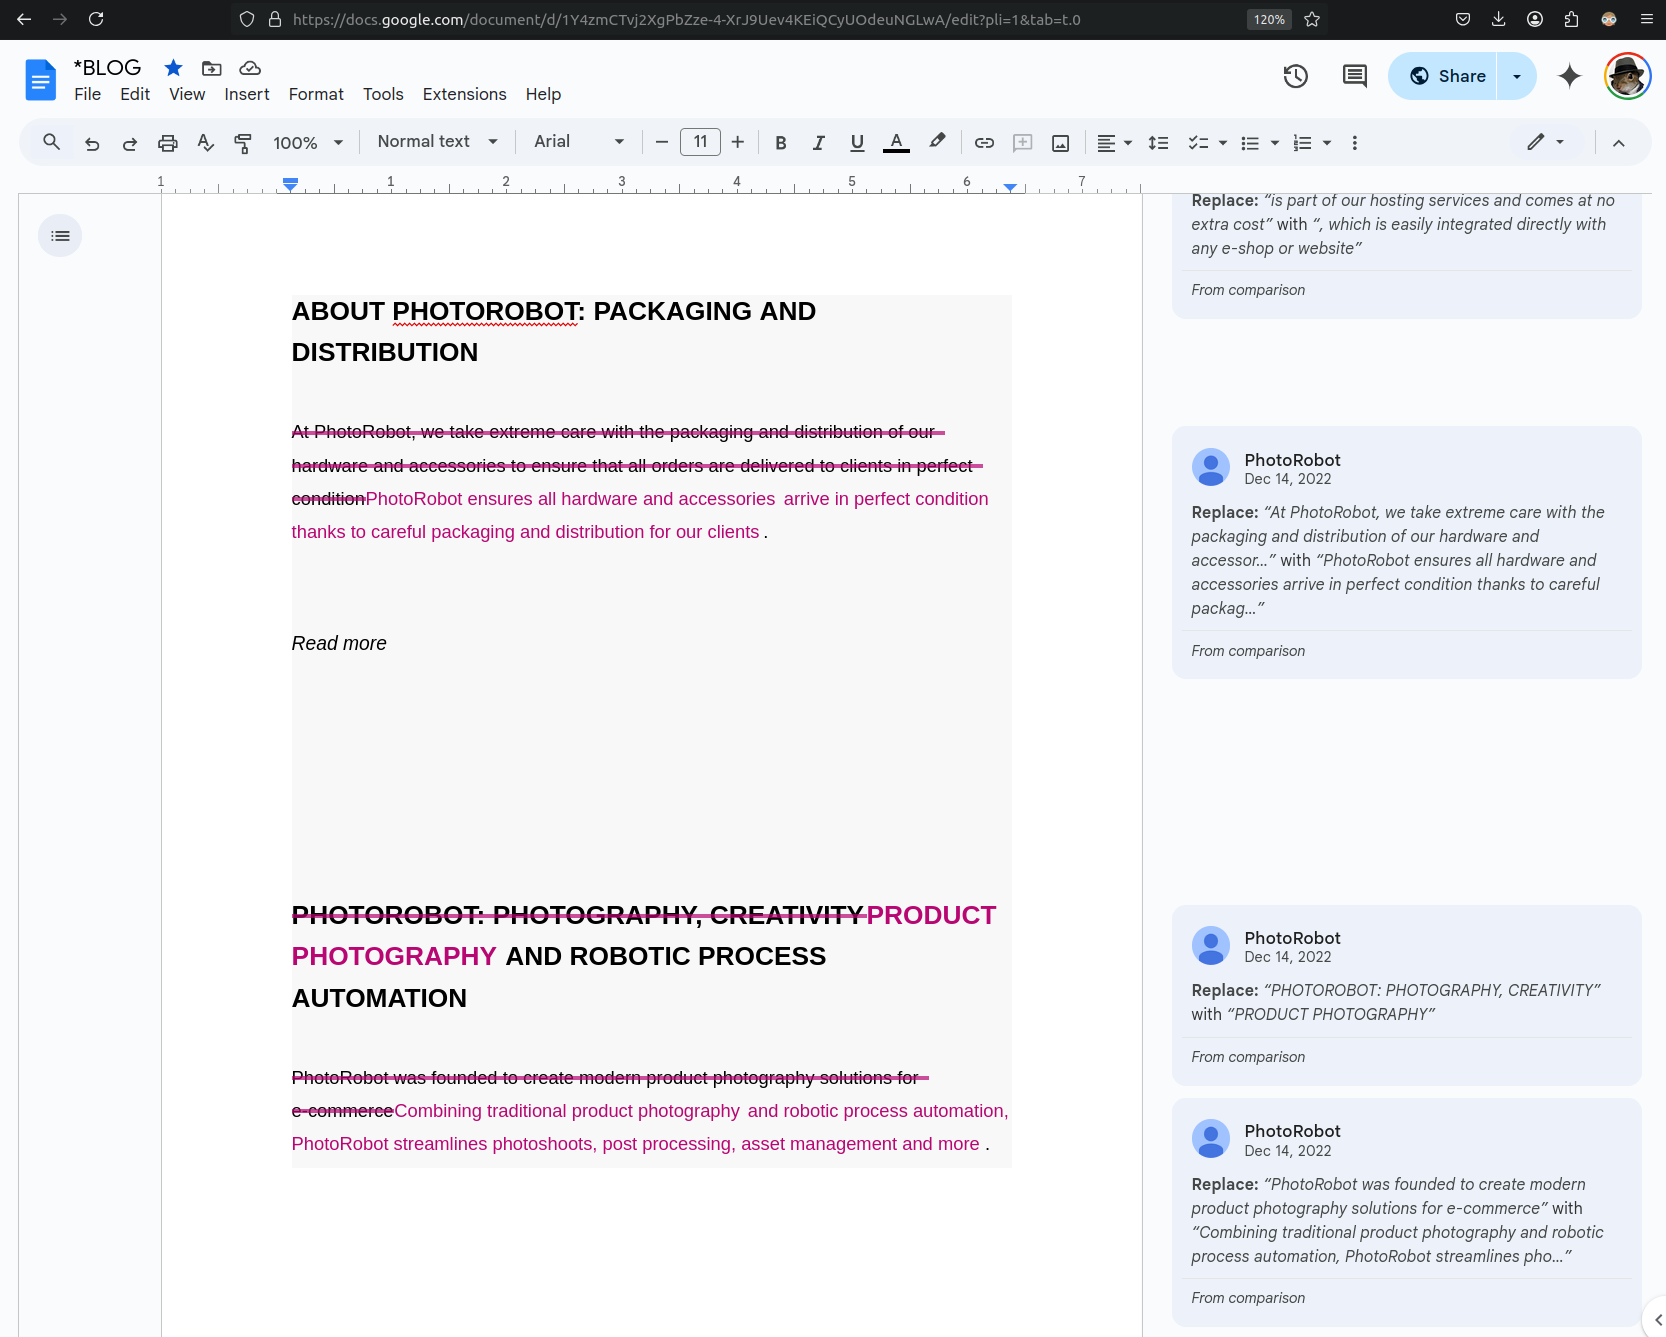Screen dimensions: 1666x1337
Task: Open the View menu
Action: (x=187, y=94)
